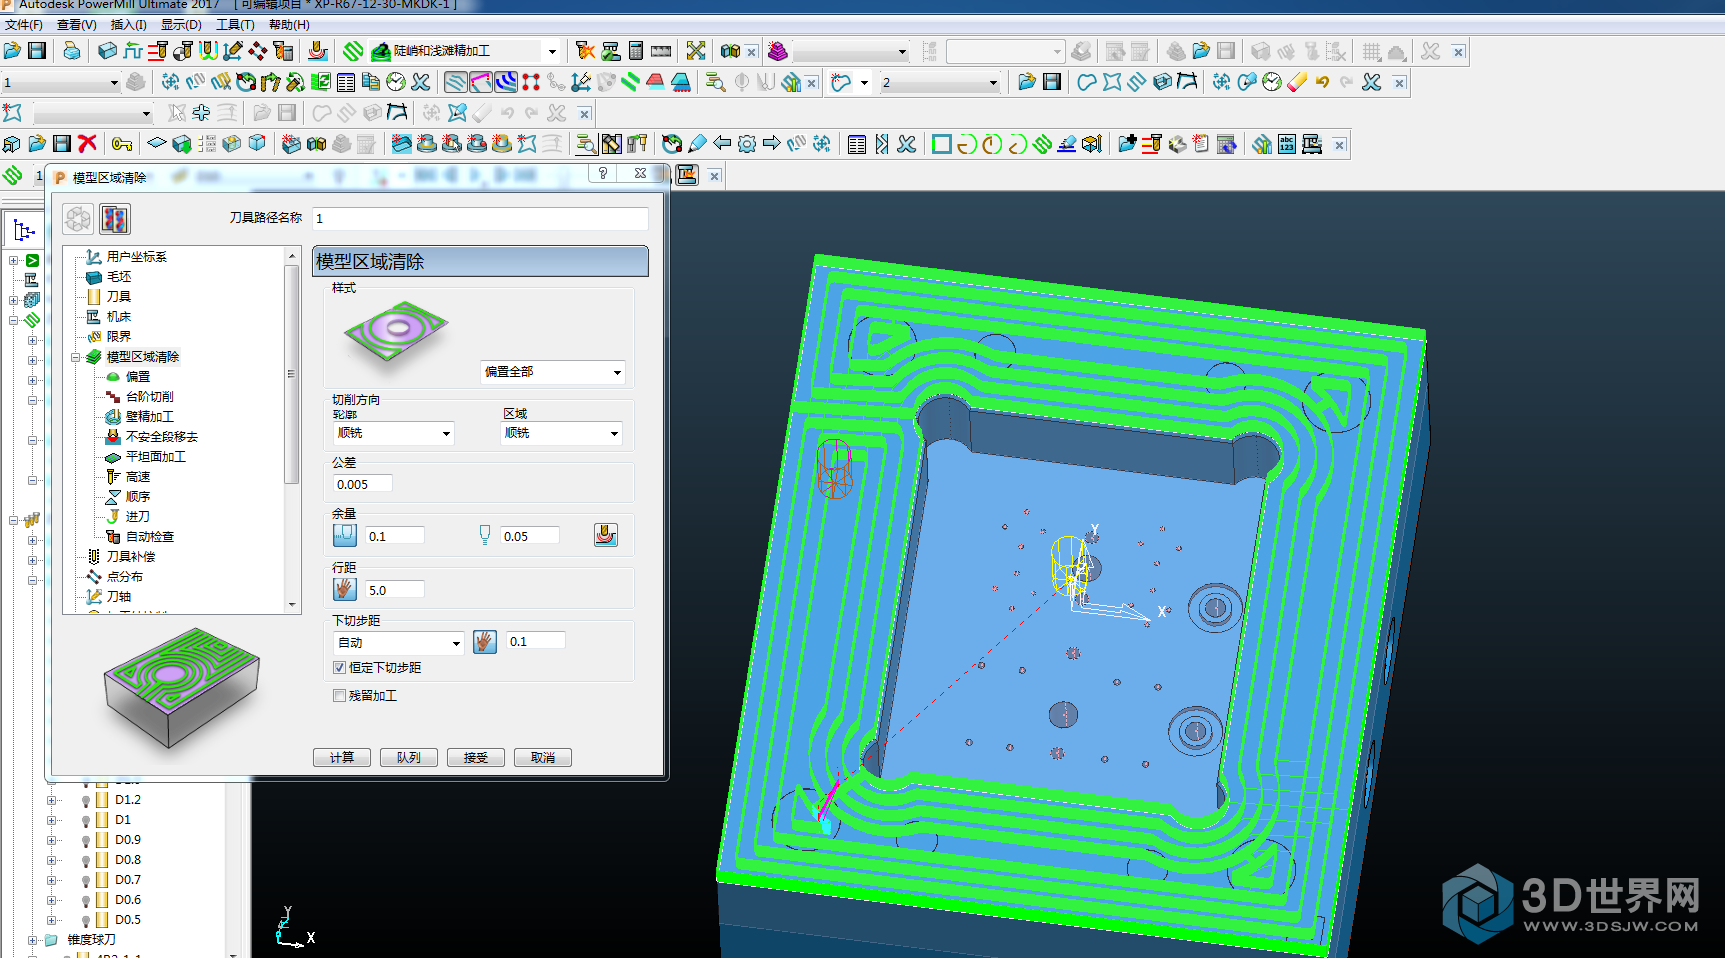The height and width of the screenshot is (958, 1725).
Task: Open the 插入(I) menu
Action: (128, 25)
